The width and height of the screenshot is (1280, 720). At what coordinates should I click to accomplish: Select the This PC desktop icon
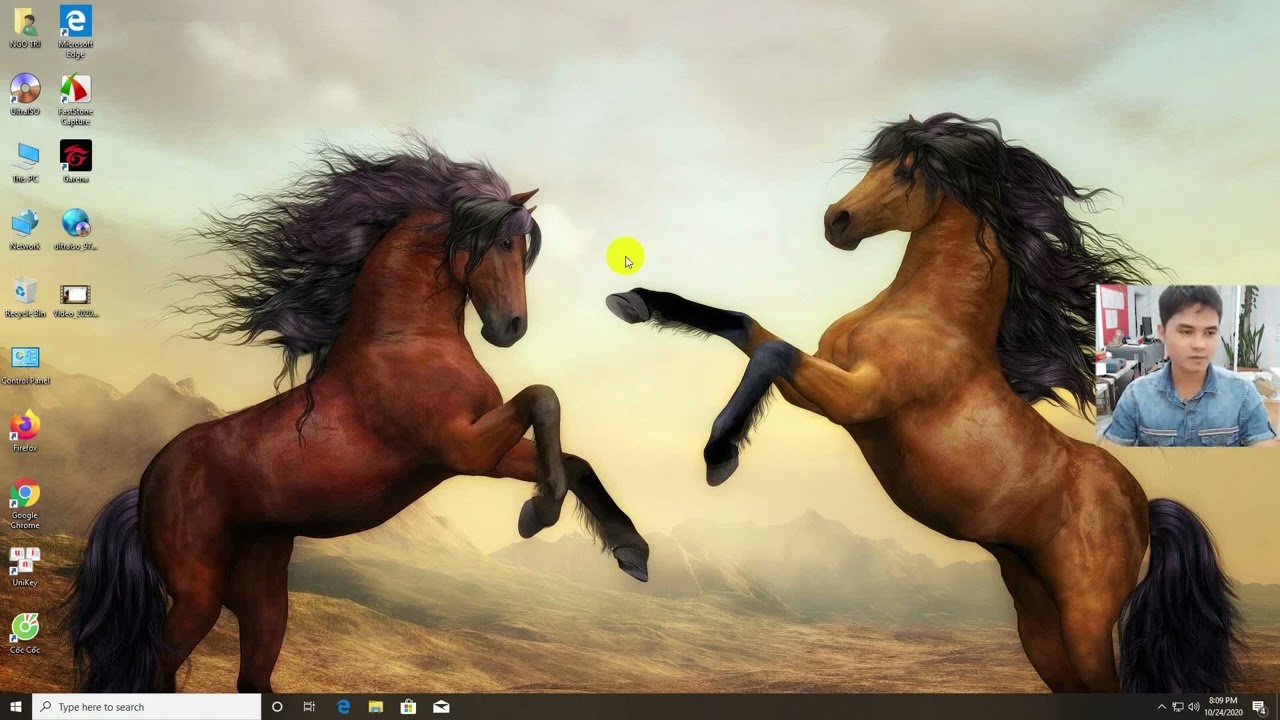(25, 163)
